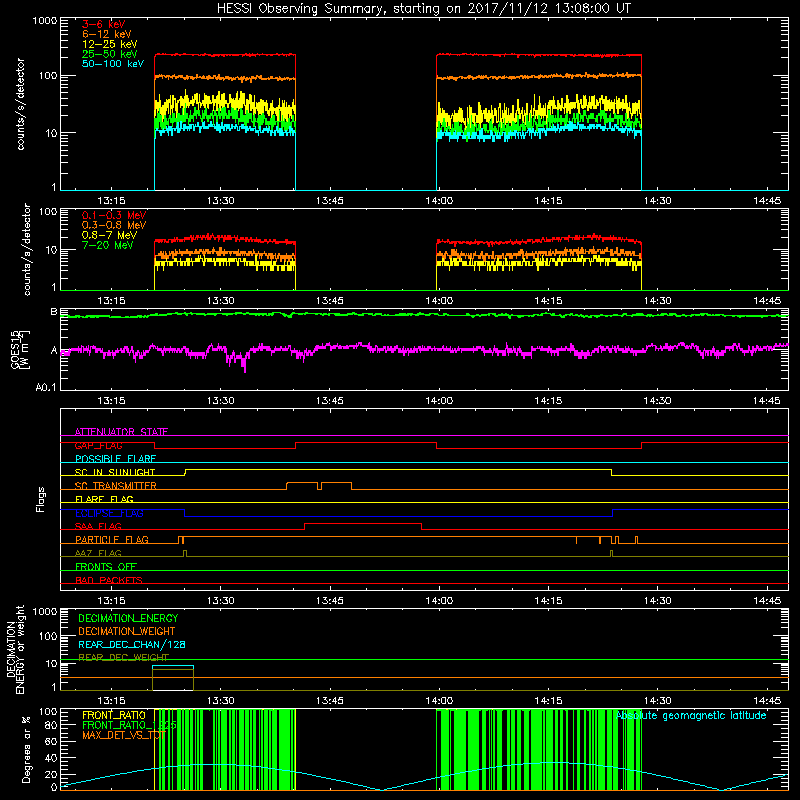800x800 pixels.
Task: Click the 'Degrees or %' y-axis title
Action: click(26, 749)
